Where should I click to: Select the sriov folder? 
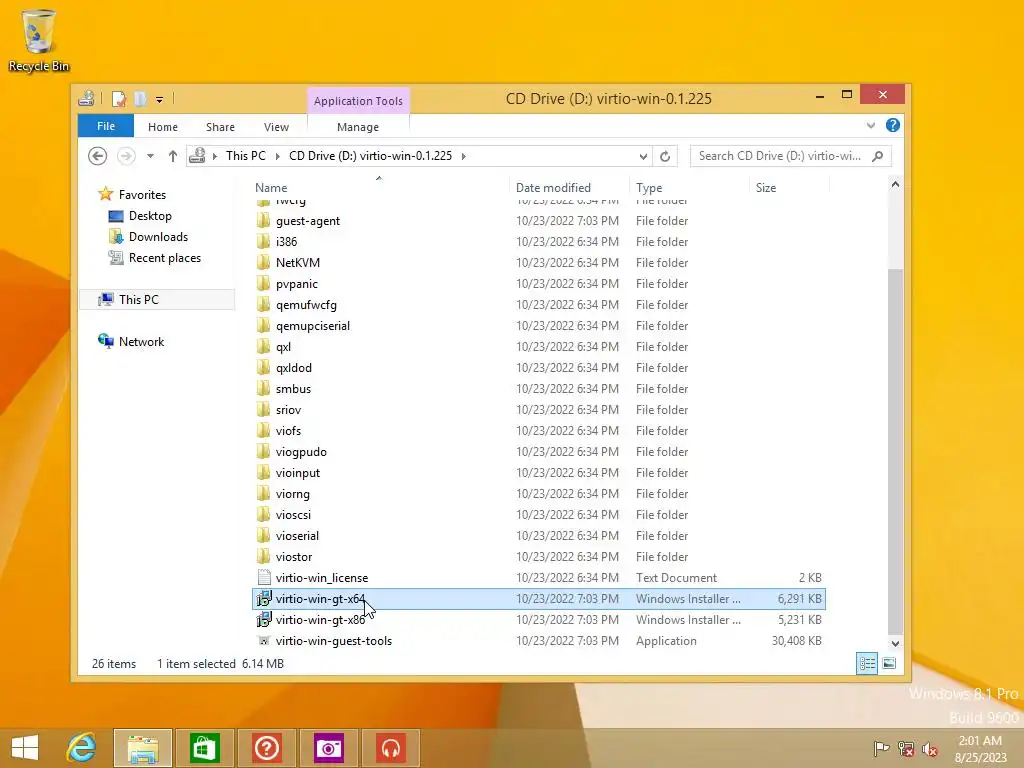288,409
